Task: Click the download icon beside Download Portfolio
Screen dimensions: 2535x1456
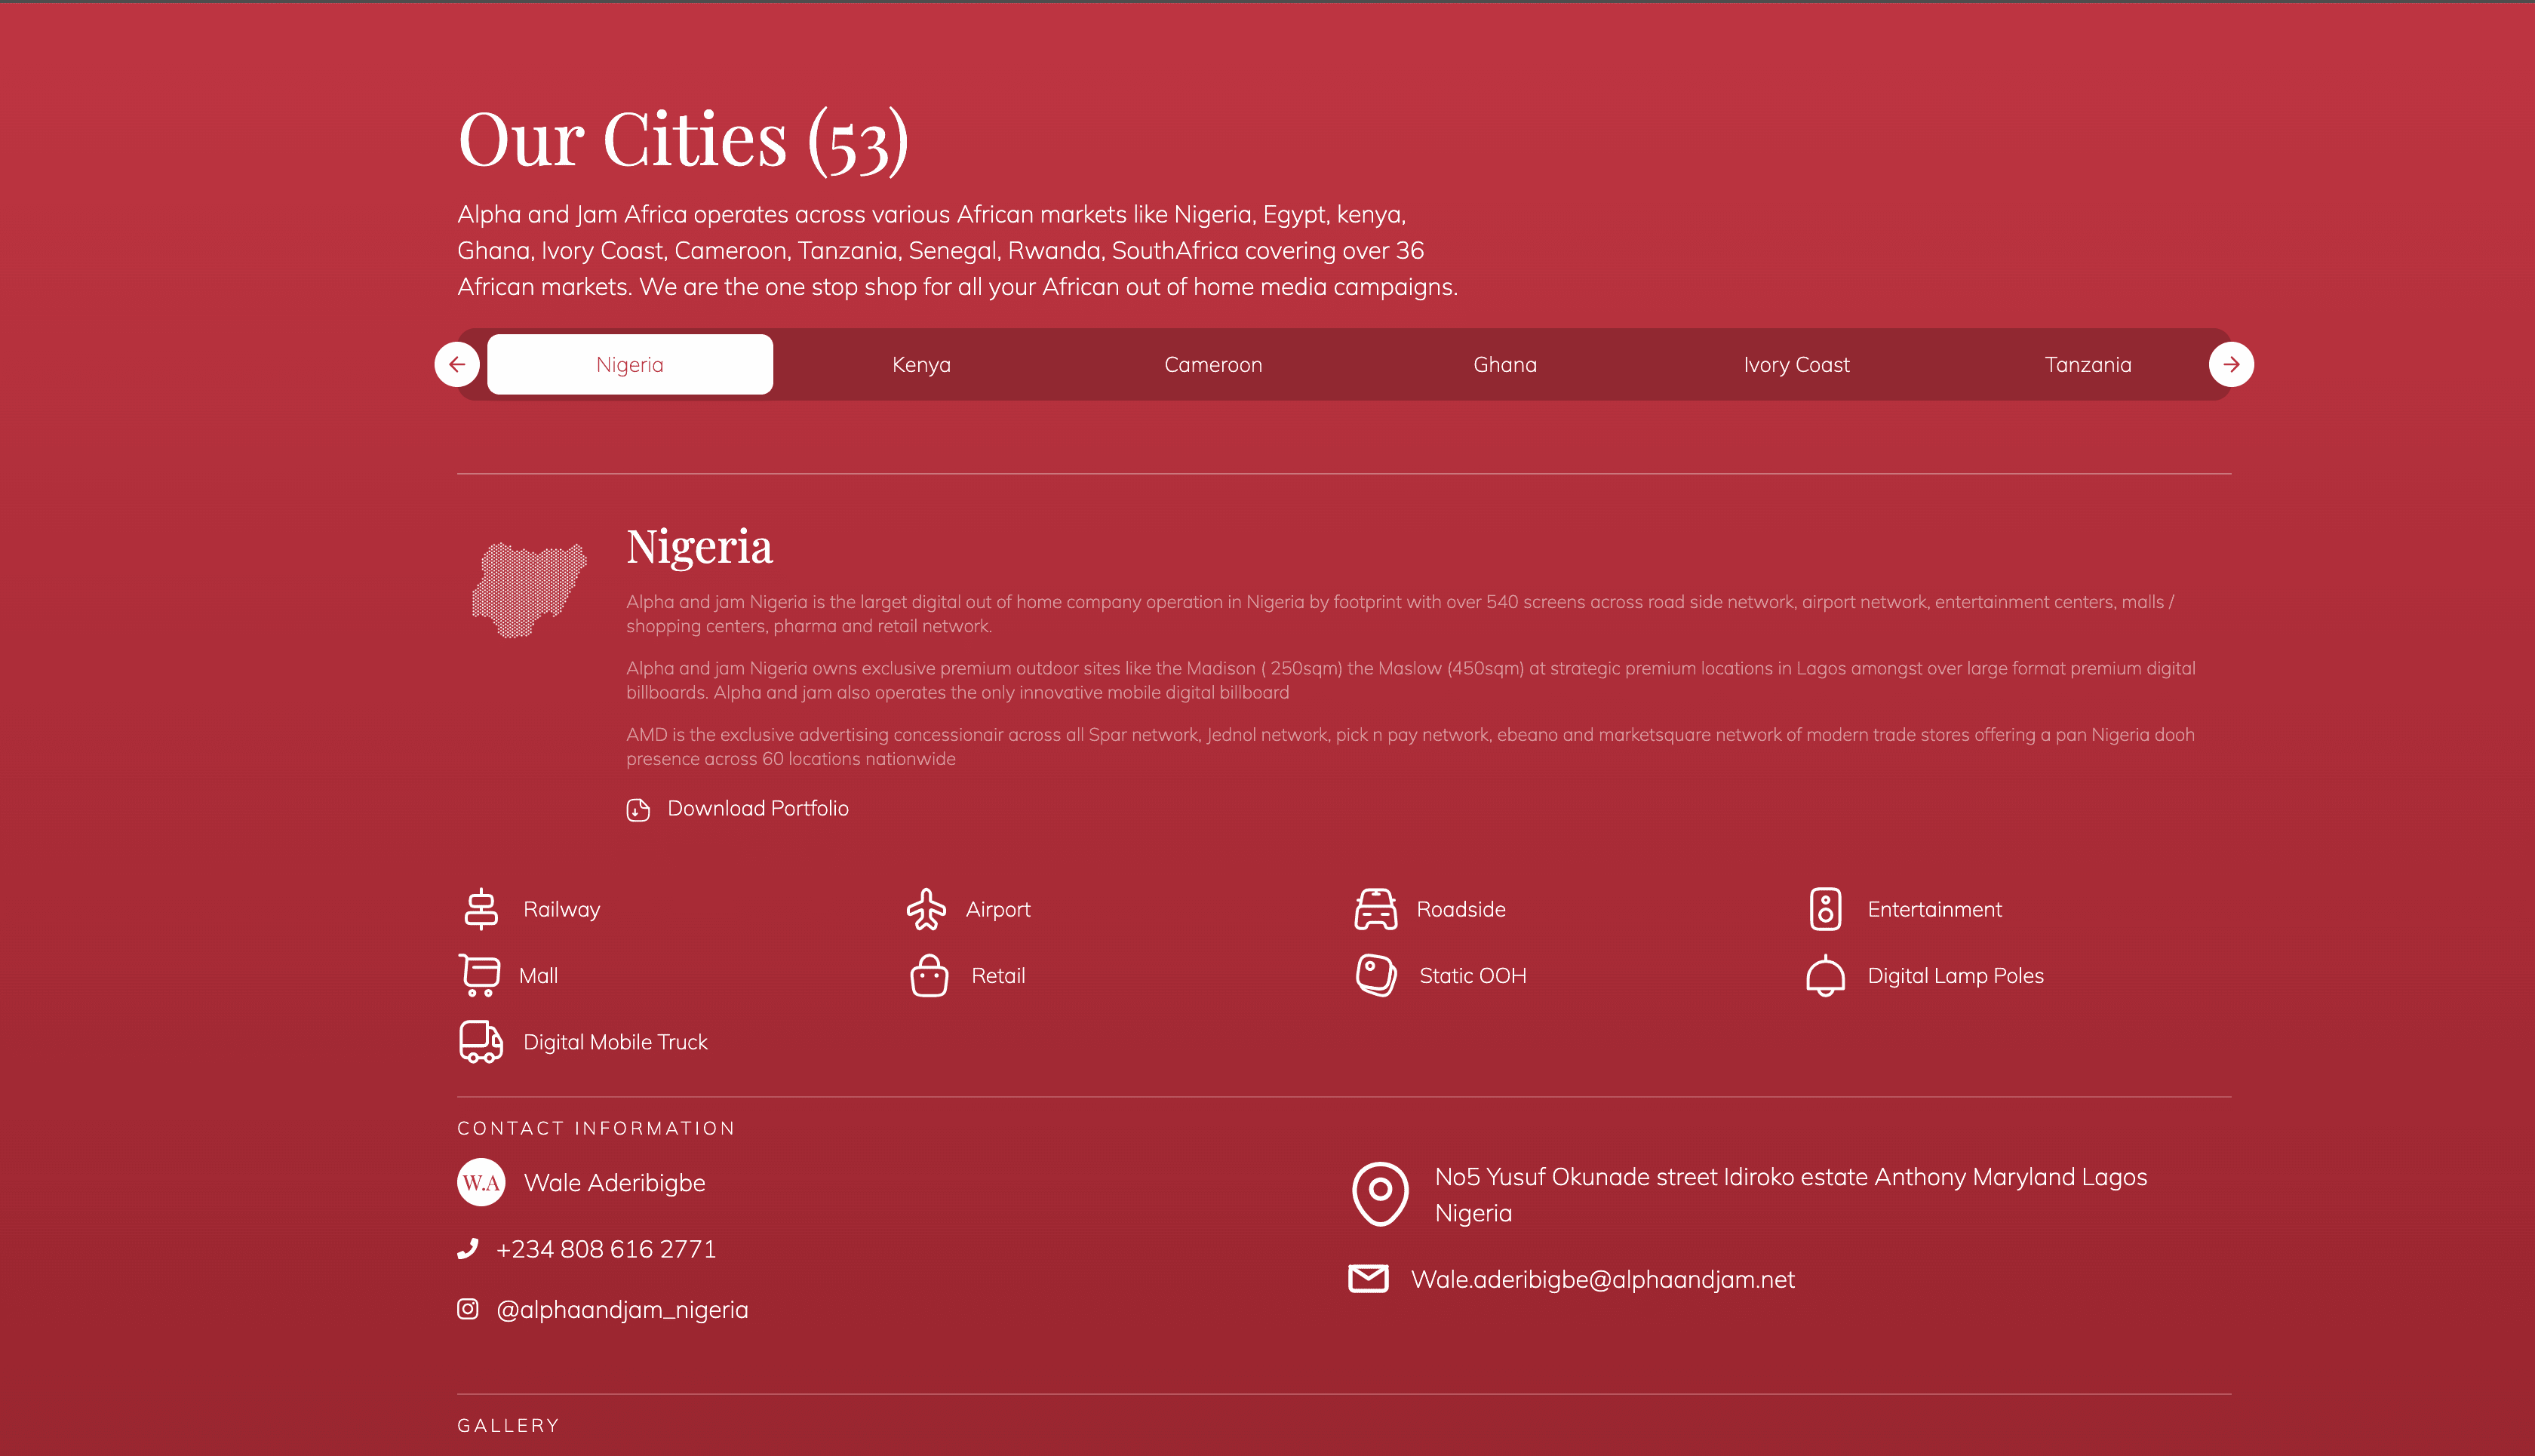Action: pos(638,809)
